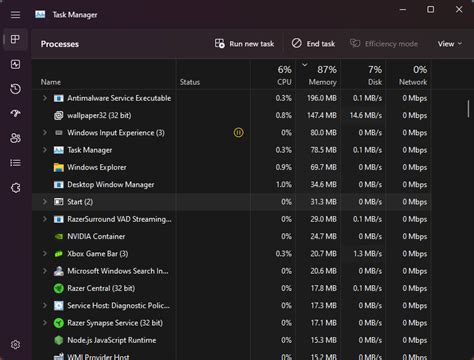Open Task Manager settings gear
The image size is (474, 360).
[15, 345]
